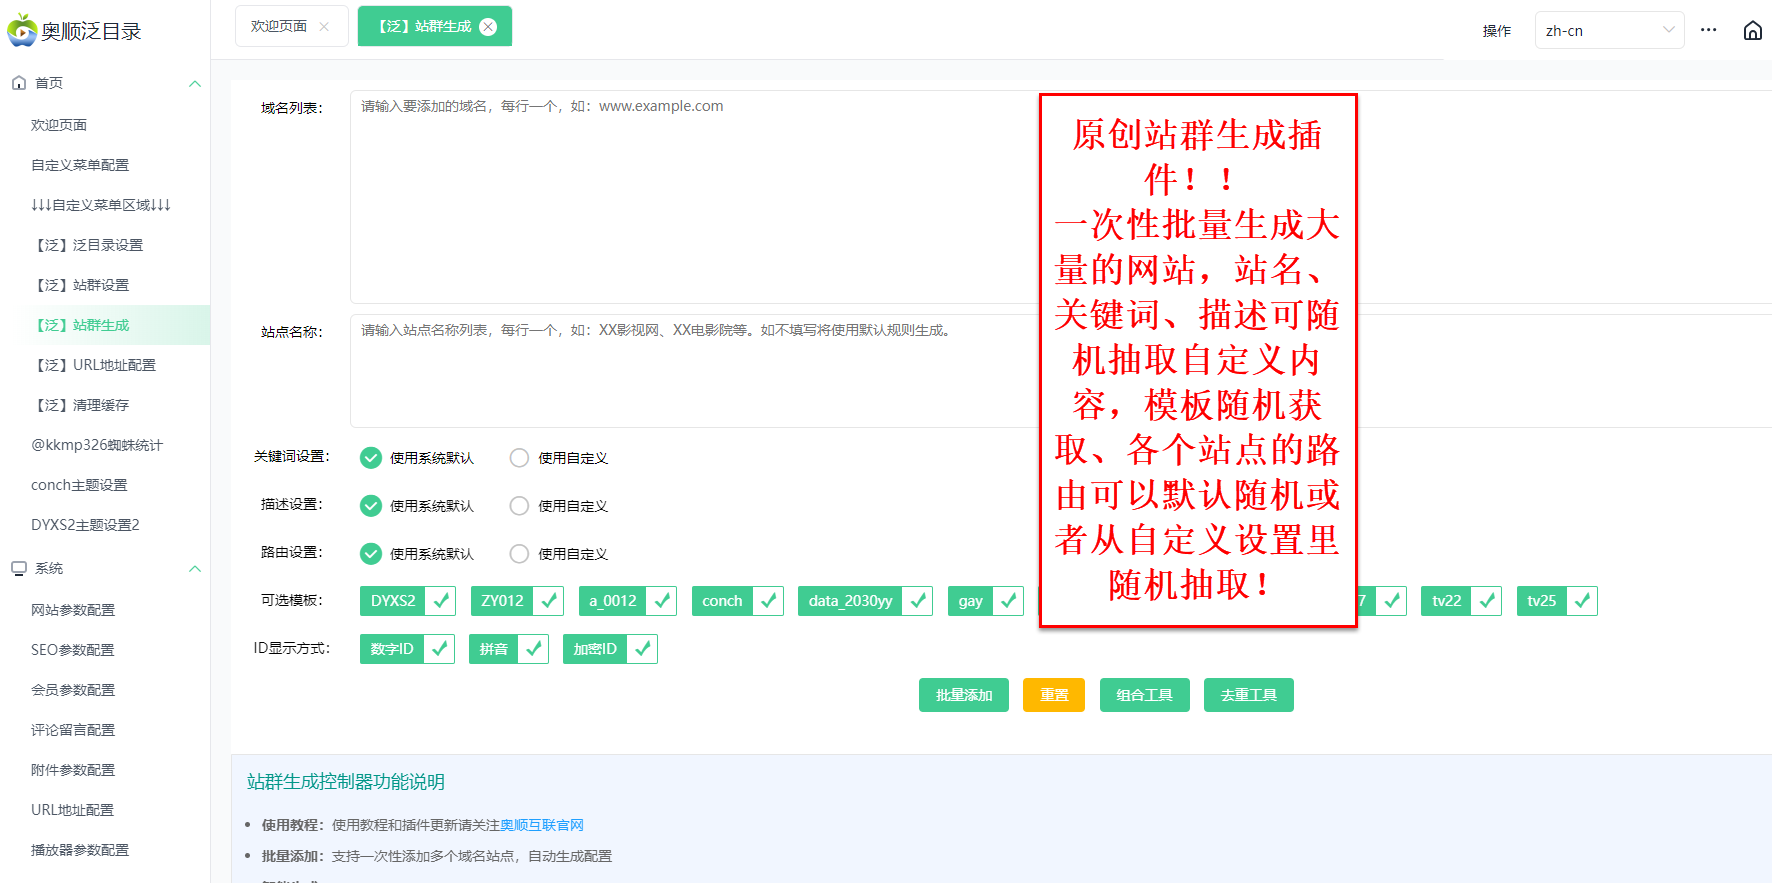The image size is (1772, 883).
Task: Click the 奥顺泛目录 logo icon
Action: (x=22, y=30)
